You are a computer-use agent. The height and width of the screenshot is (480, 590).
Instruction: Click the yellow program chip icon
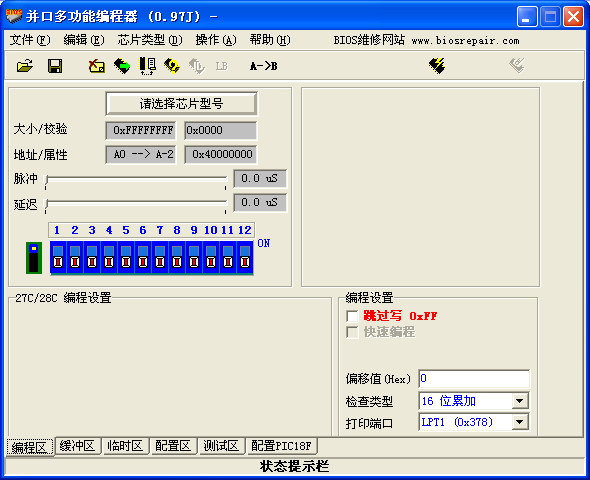click(172, 66)
